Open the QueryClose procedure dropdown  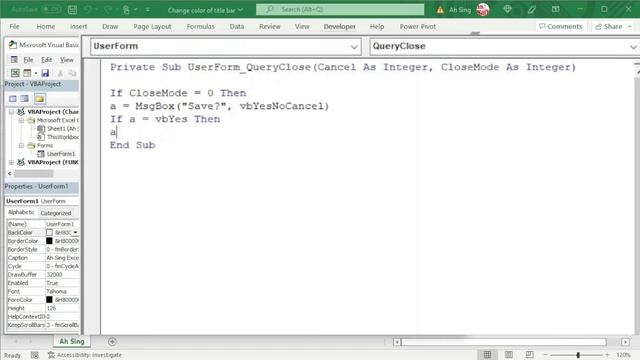pyautogui.click(x=633, y=47)
